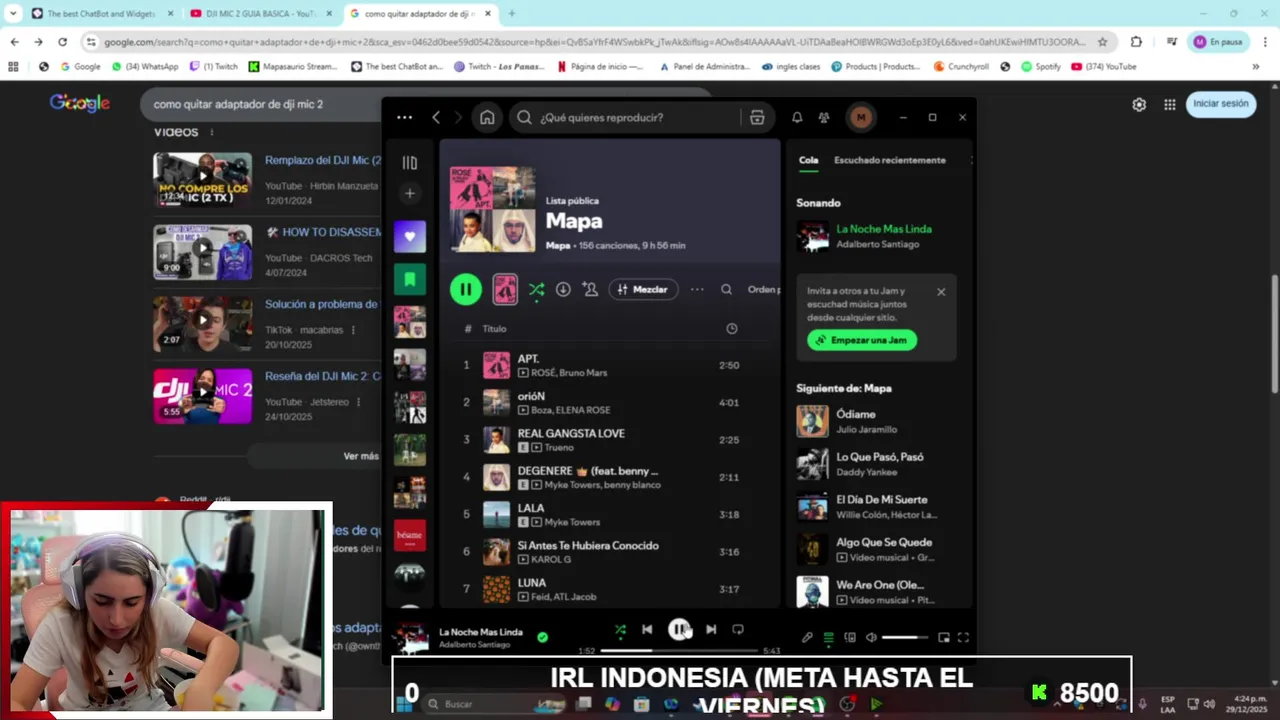
Task: Toggle playlist shuffle next to download icon
Action: 536,289
